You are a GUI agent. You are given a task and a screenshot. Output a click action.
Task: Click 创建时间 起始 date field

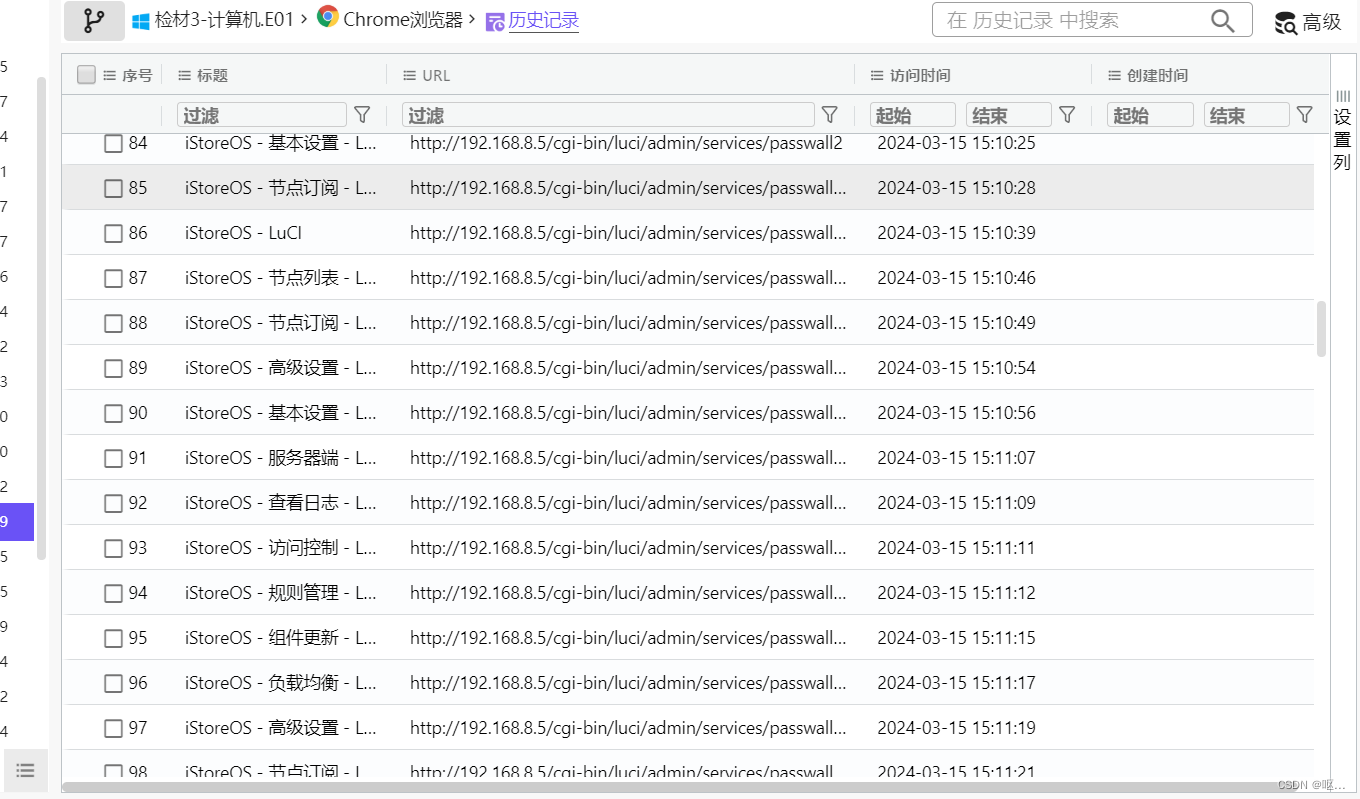[1150, 115]
